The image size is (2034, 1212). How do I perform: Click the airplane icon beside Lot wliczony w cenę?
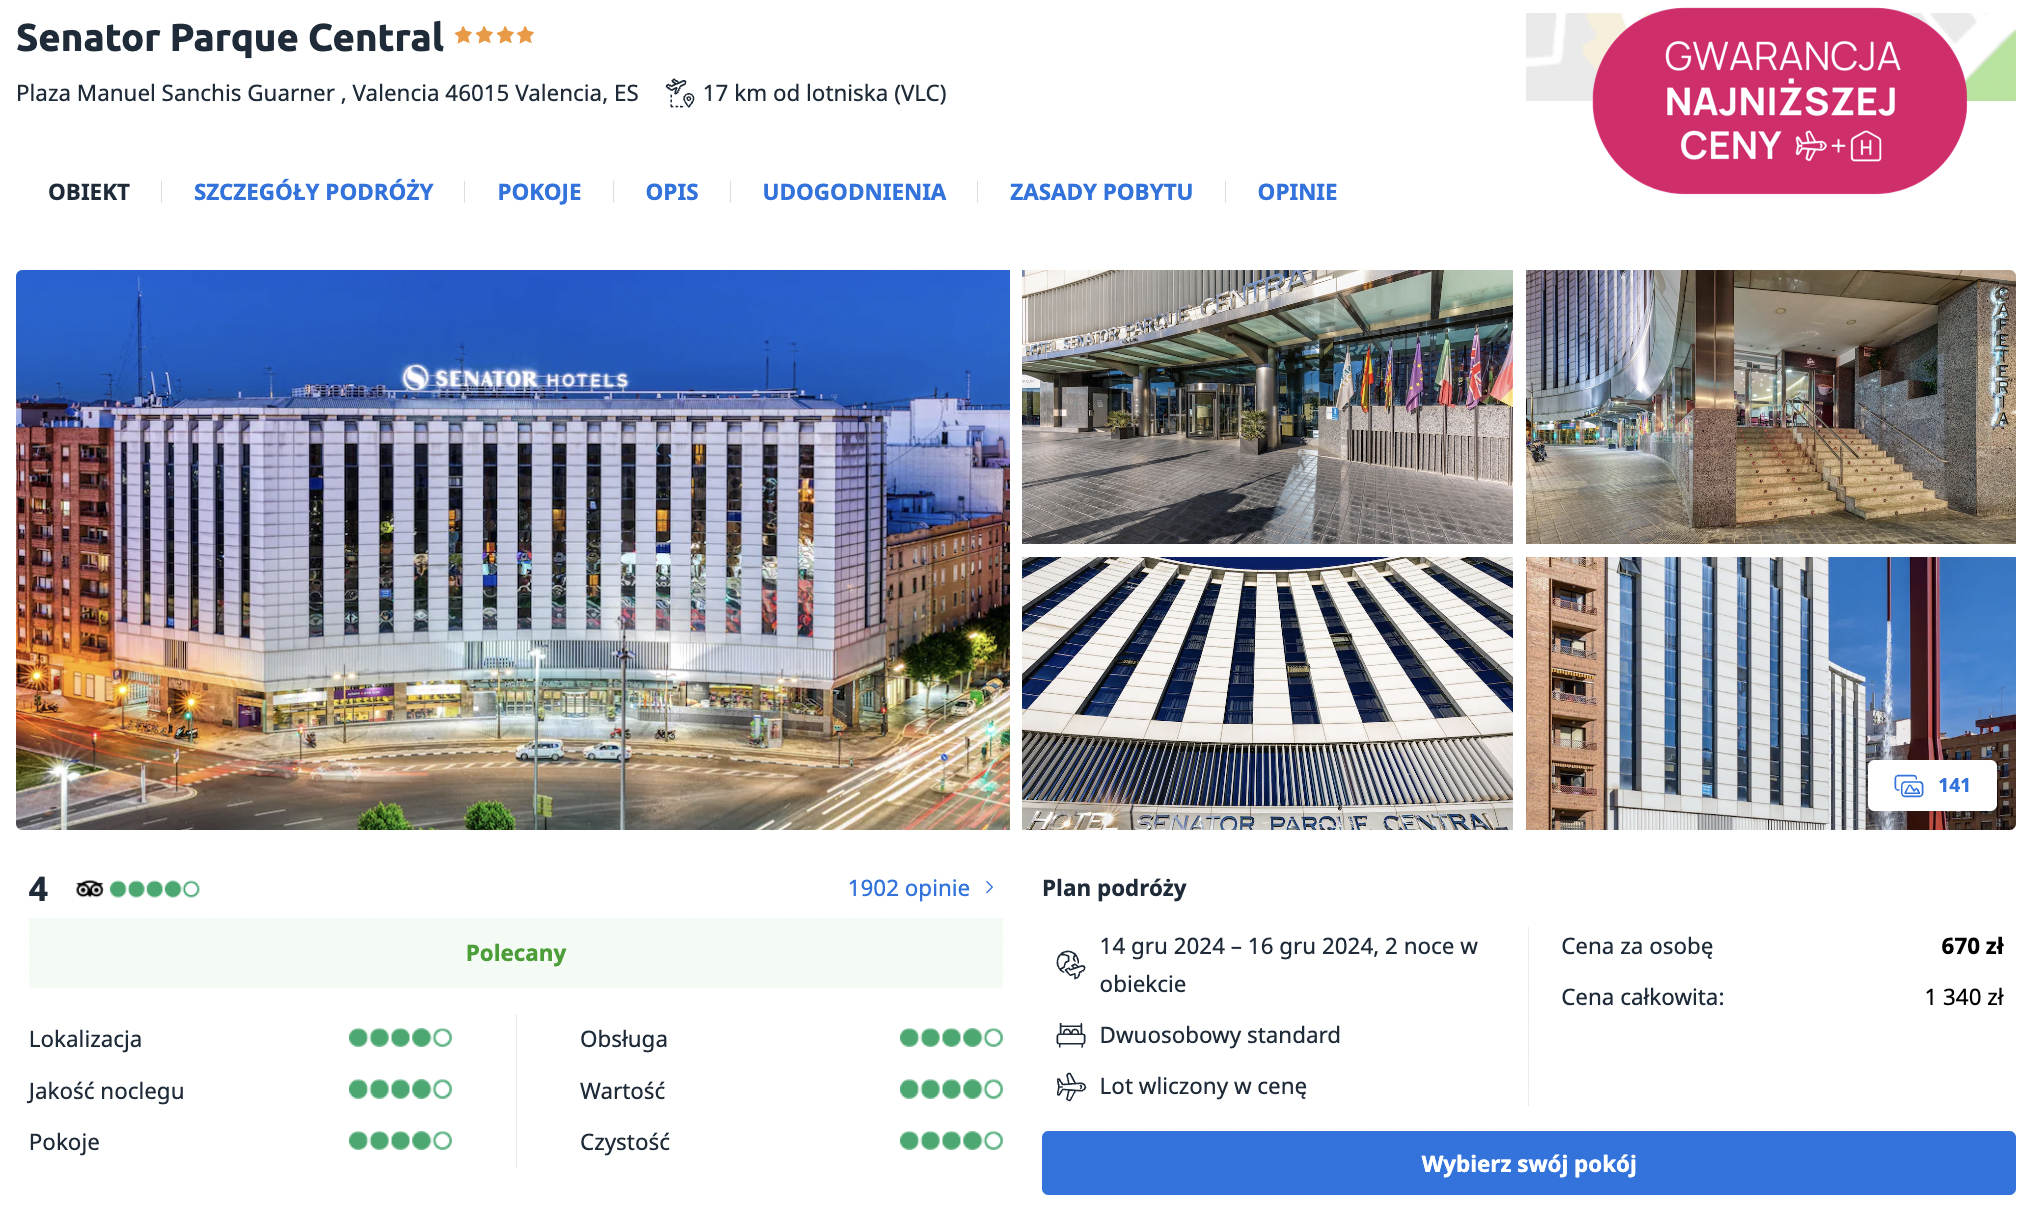coord(1070,1086)
